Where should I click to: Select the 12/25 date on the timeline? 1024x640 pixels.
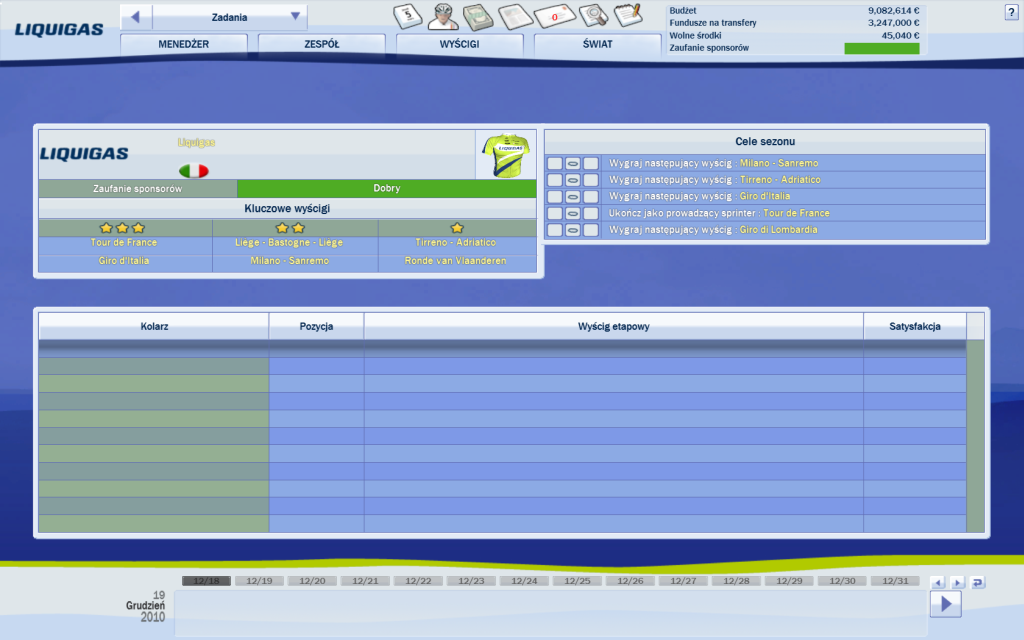[577, 581]
